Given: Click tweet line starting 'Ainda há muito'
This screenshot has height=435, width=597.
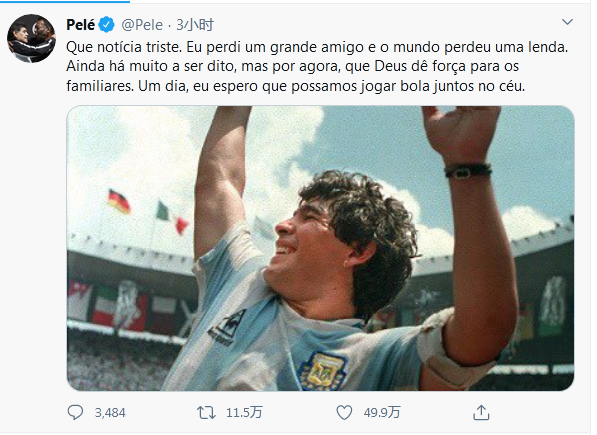Looking at the screenshot, I should coord(292,67).
